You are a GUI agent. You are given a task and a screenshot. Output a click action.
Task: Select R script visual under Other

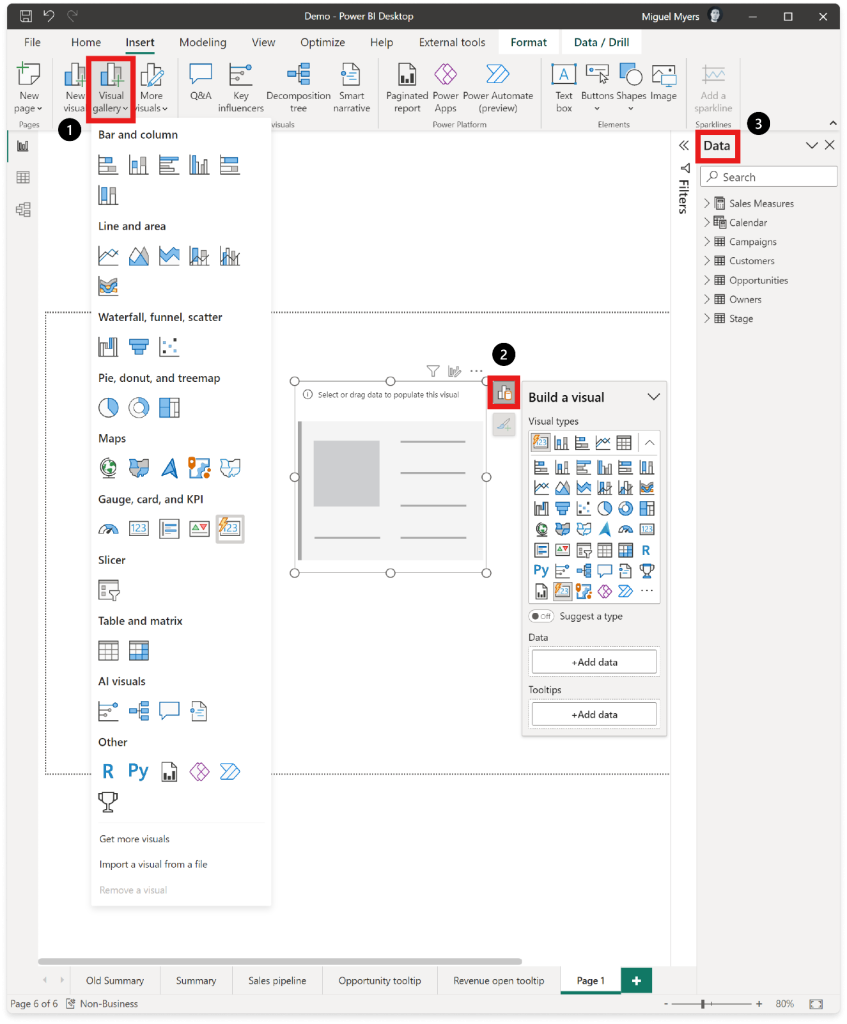(x=108, y=771)
